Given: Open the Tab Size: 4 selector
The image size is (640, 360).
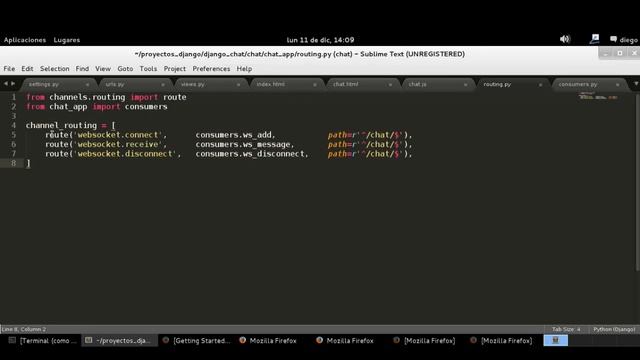Looking at the screenshot, I should coord(566,329).
